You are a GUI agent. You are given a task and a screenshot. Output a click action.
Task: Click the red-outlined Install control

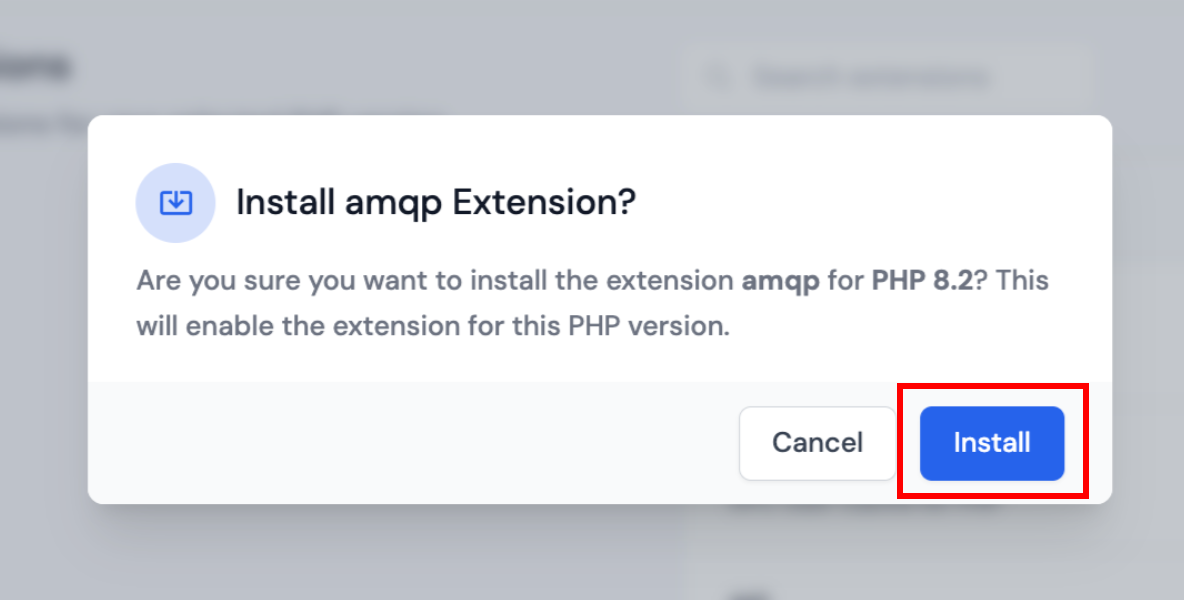pos(991,443)
